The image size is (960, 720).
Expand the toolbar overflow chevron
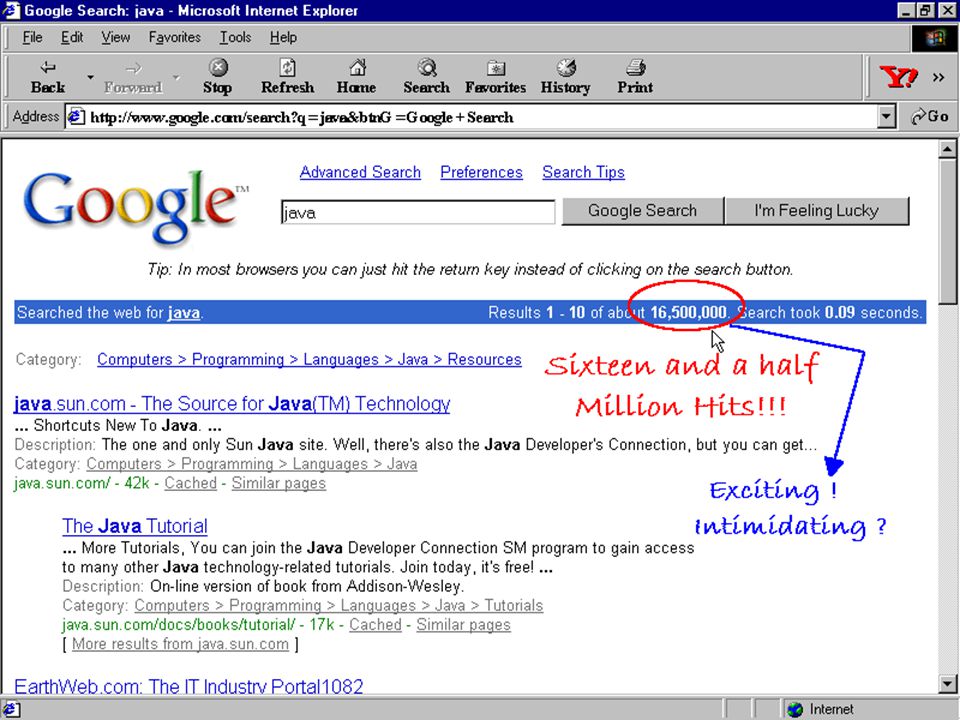[x=938, y=77]
